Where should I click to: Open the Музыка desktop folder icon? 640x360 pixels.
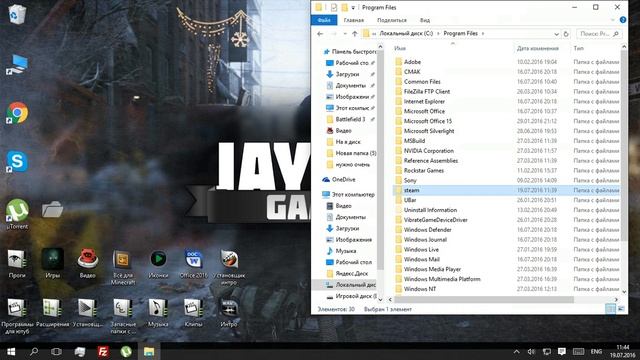coord(158,313)
